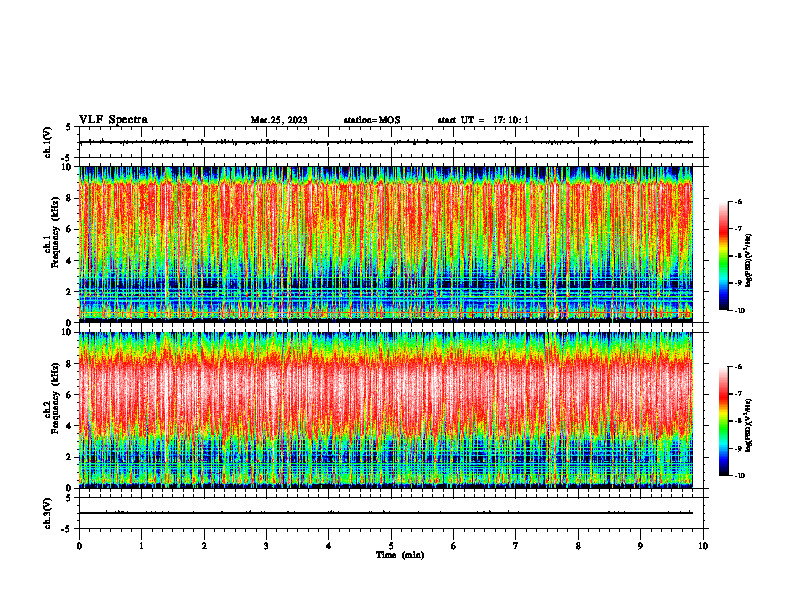Click inside the ch.1 spectrogram panel
The image size is (792, 612).
tap(386, 244)
